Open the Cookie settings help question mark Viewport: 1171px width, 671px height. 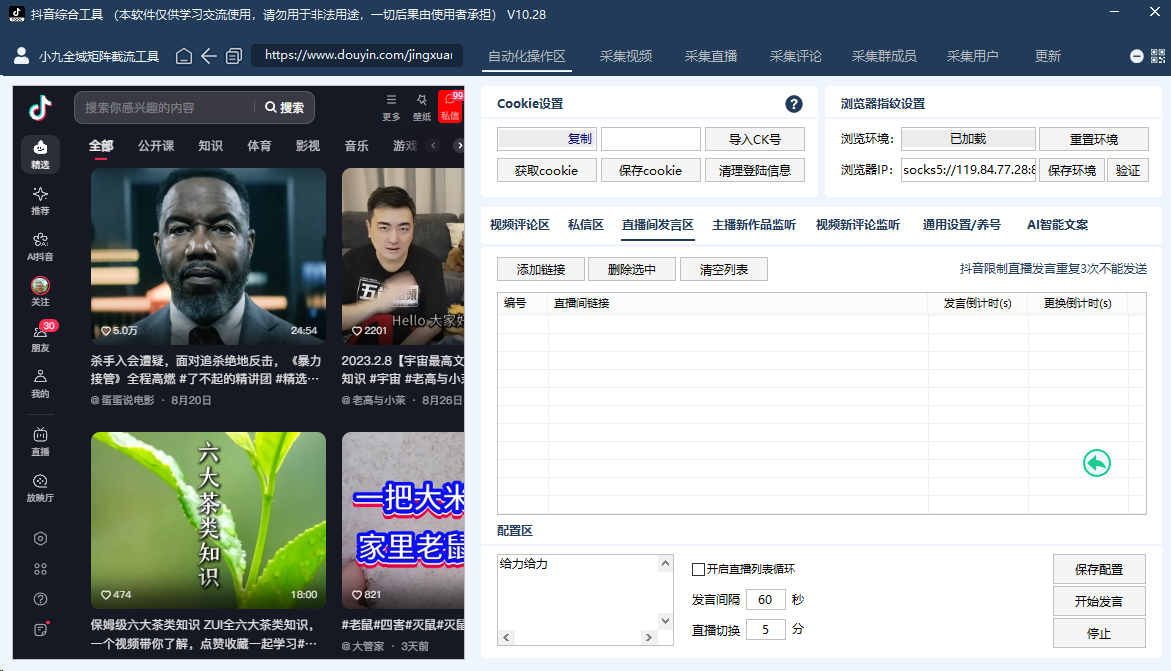[x=794, y=104]
